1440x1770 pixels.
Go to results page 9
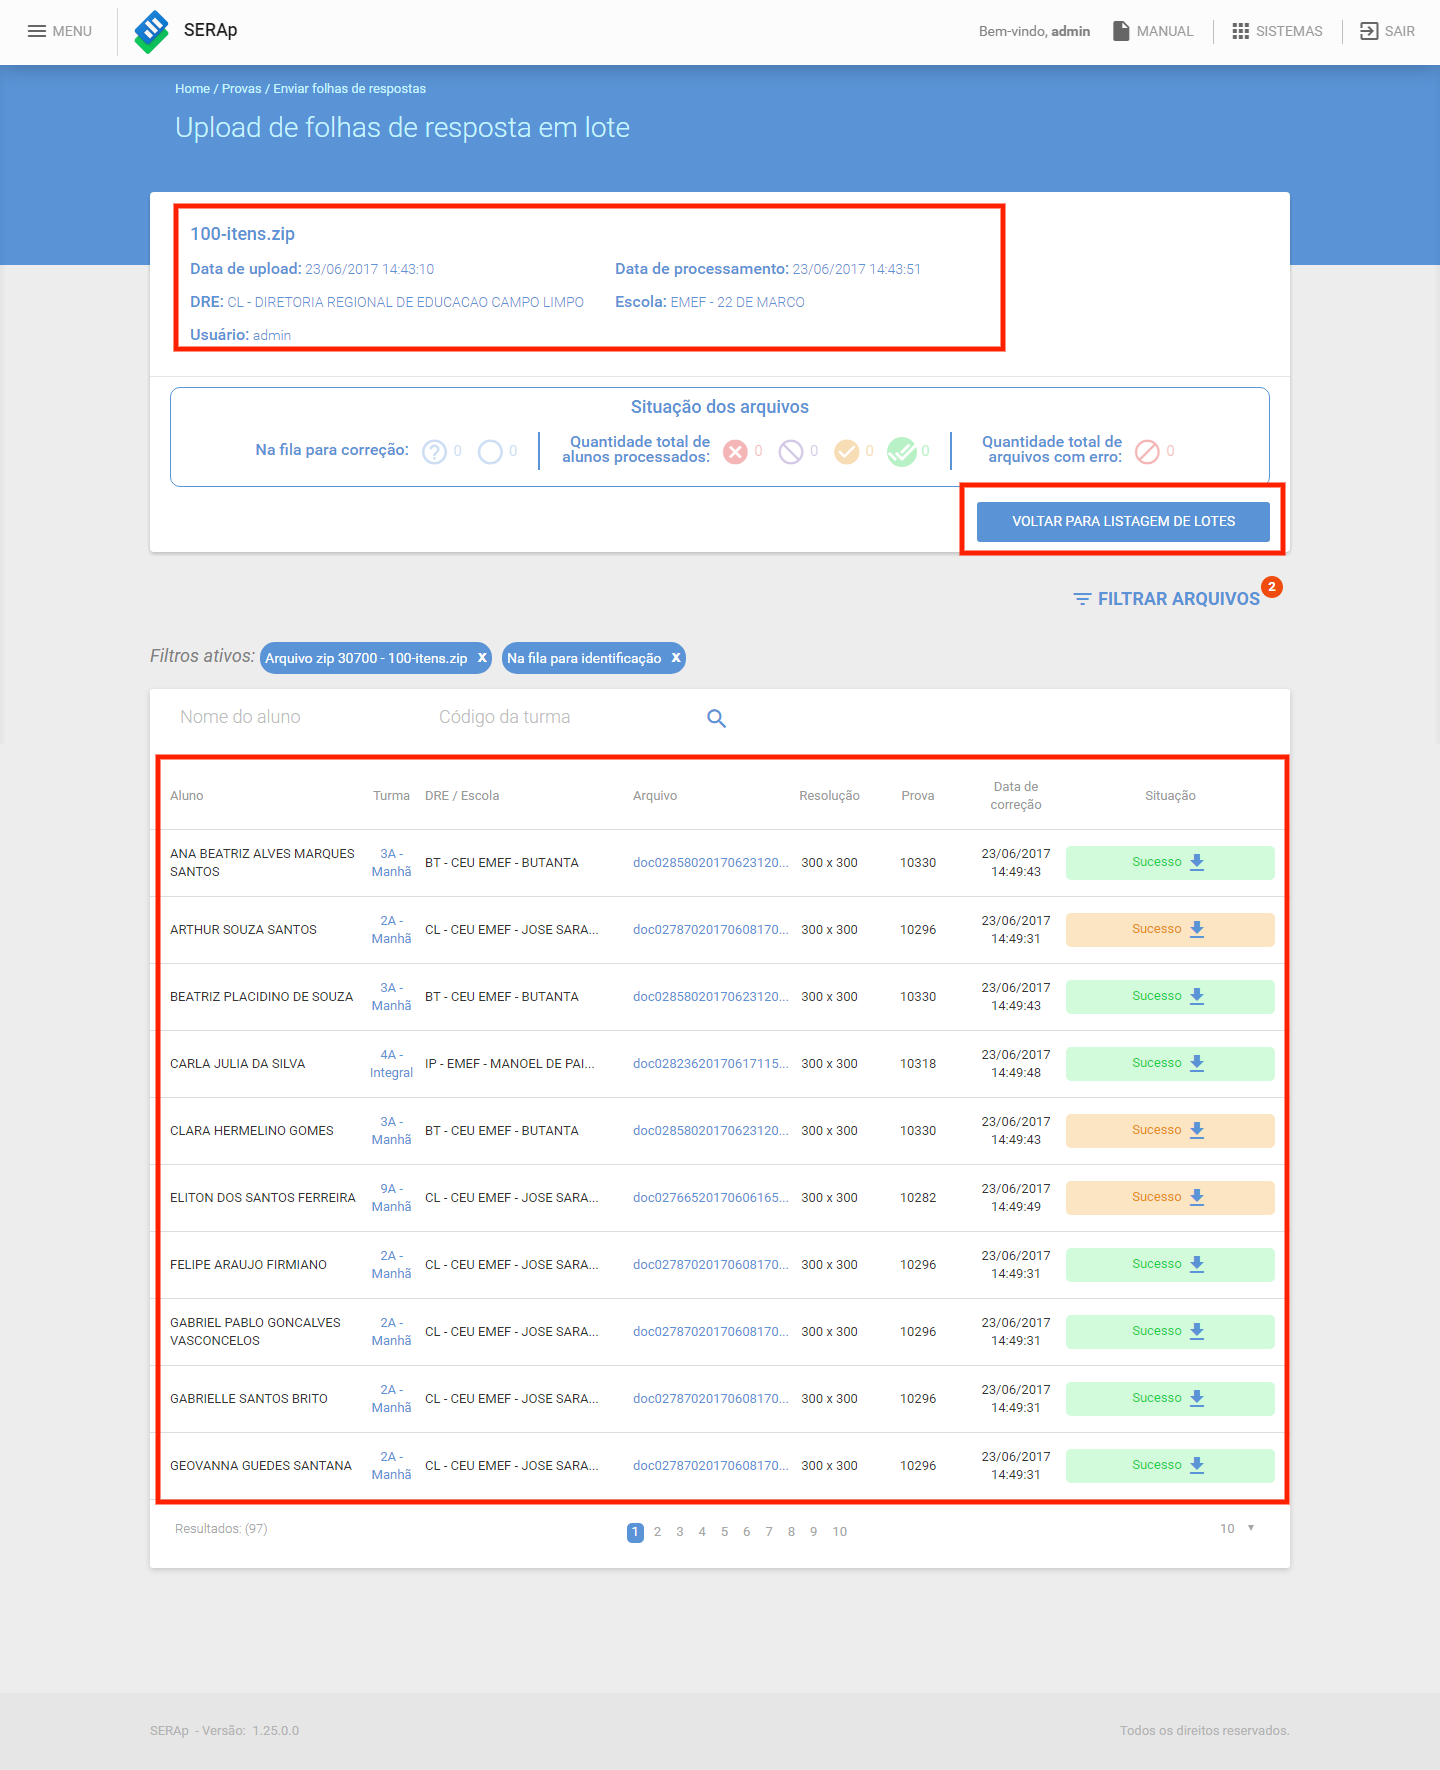pos(813,1532)
